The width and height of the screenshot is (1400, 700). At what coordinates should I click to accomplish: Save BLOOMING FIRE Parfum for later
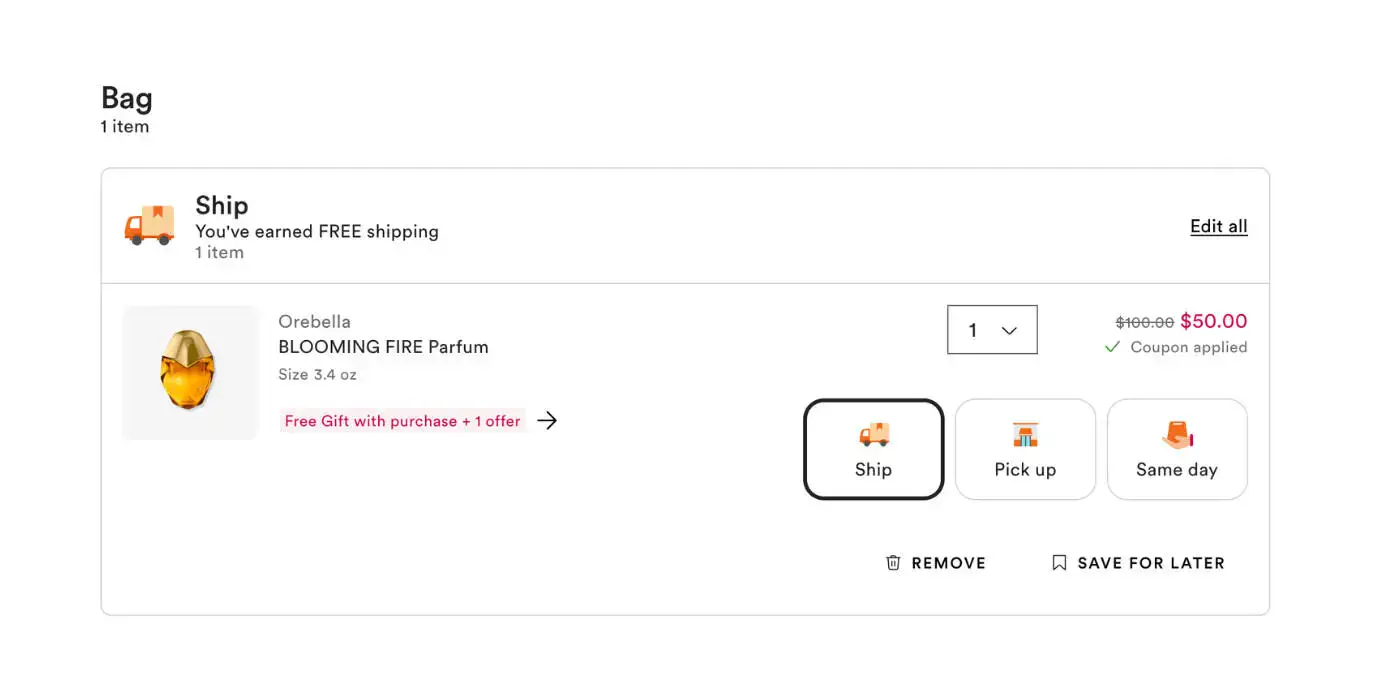(1138, 563)
